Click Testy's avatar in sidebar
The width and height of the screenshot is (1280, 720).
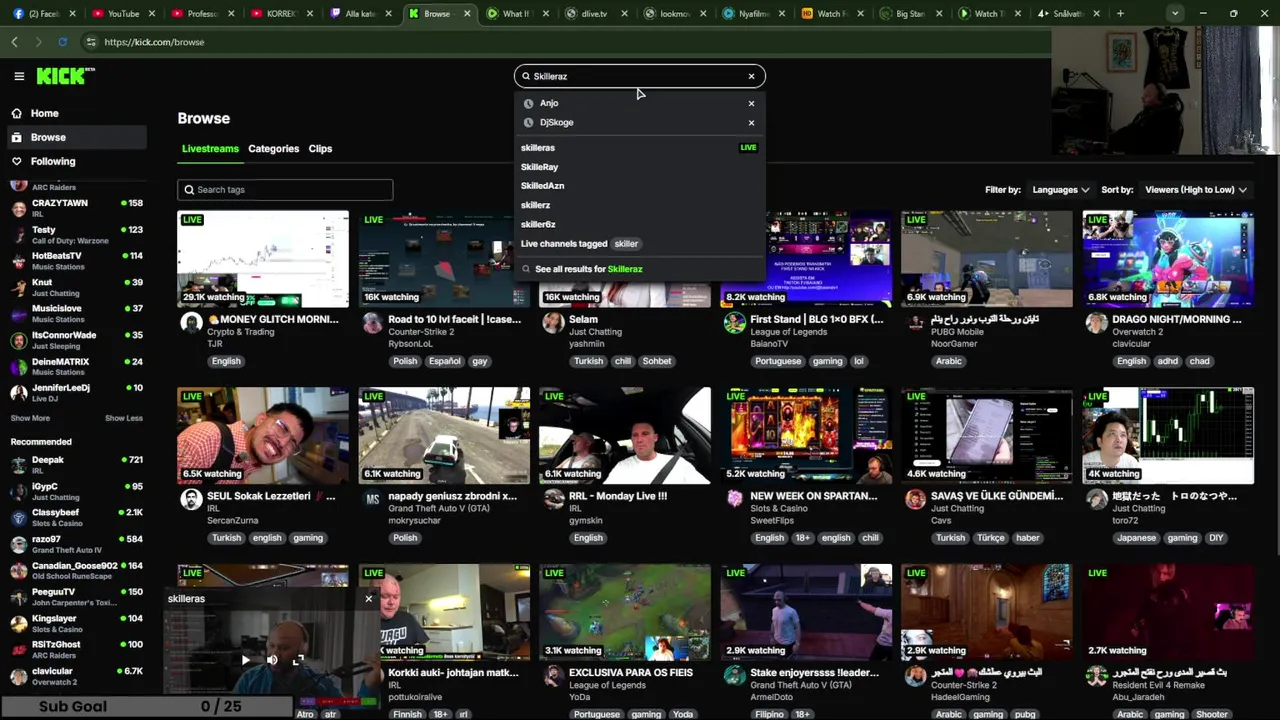tap(18, 235)
